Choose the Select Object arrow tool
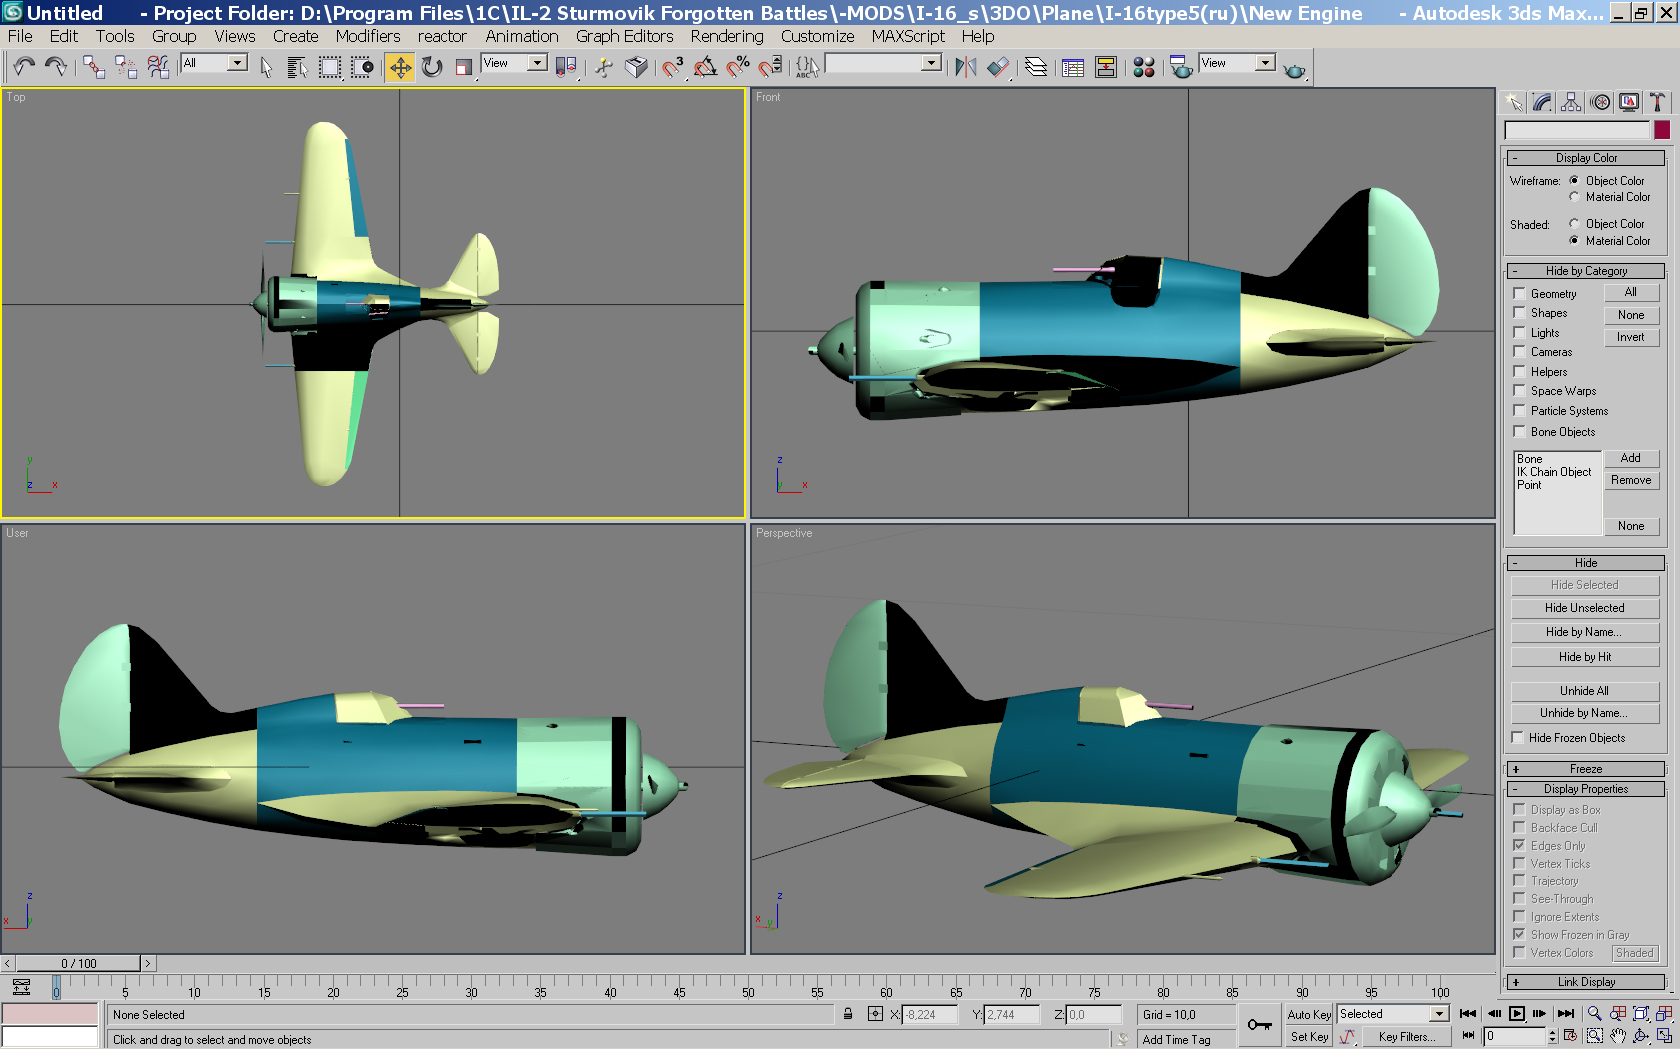This screenshot has width=1680, height=1050. pyautogui.click(x=266, y=67)
